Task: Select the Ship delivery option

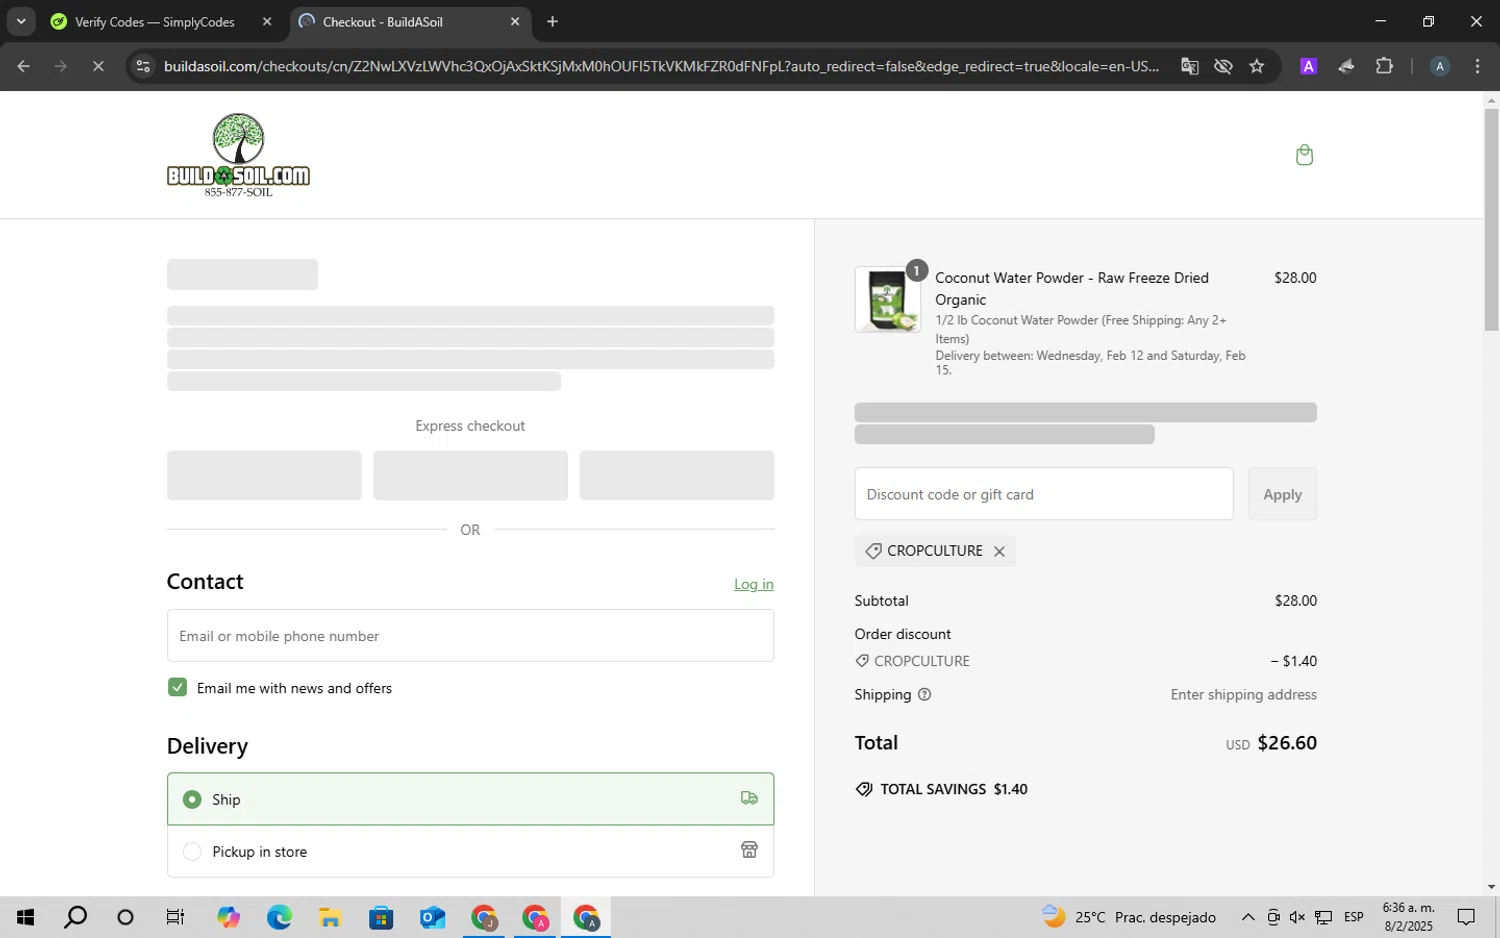Action: (x=470, y=799)
